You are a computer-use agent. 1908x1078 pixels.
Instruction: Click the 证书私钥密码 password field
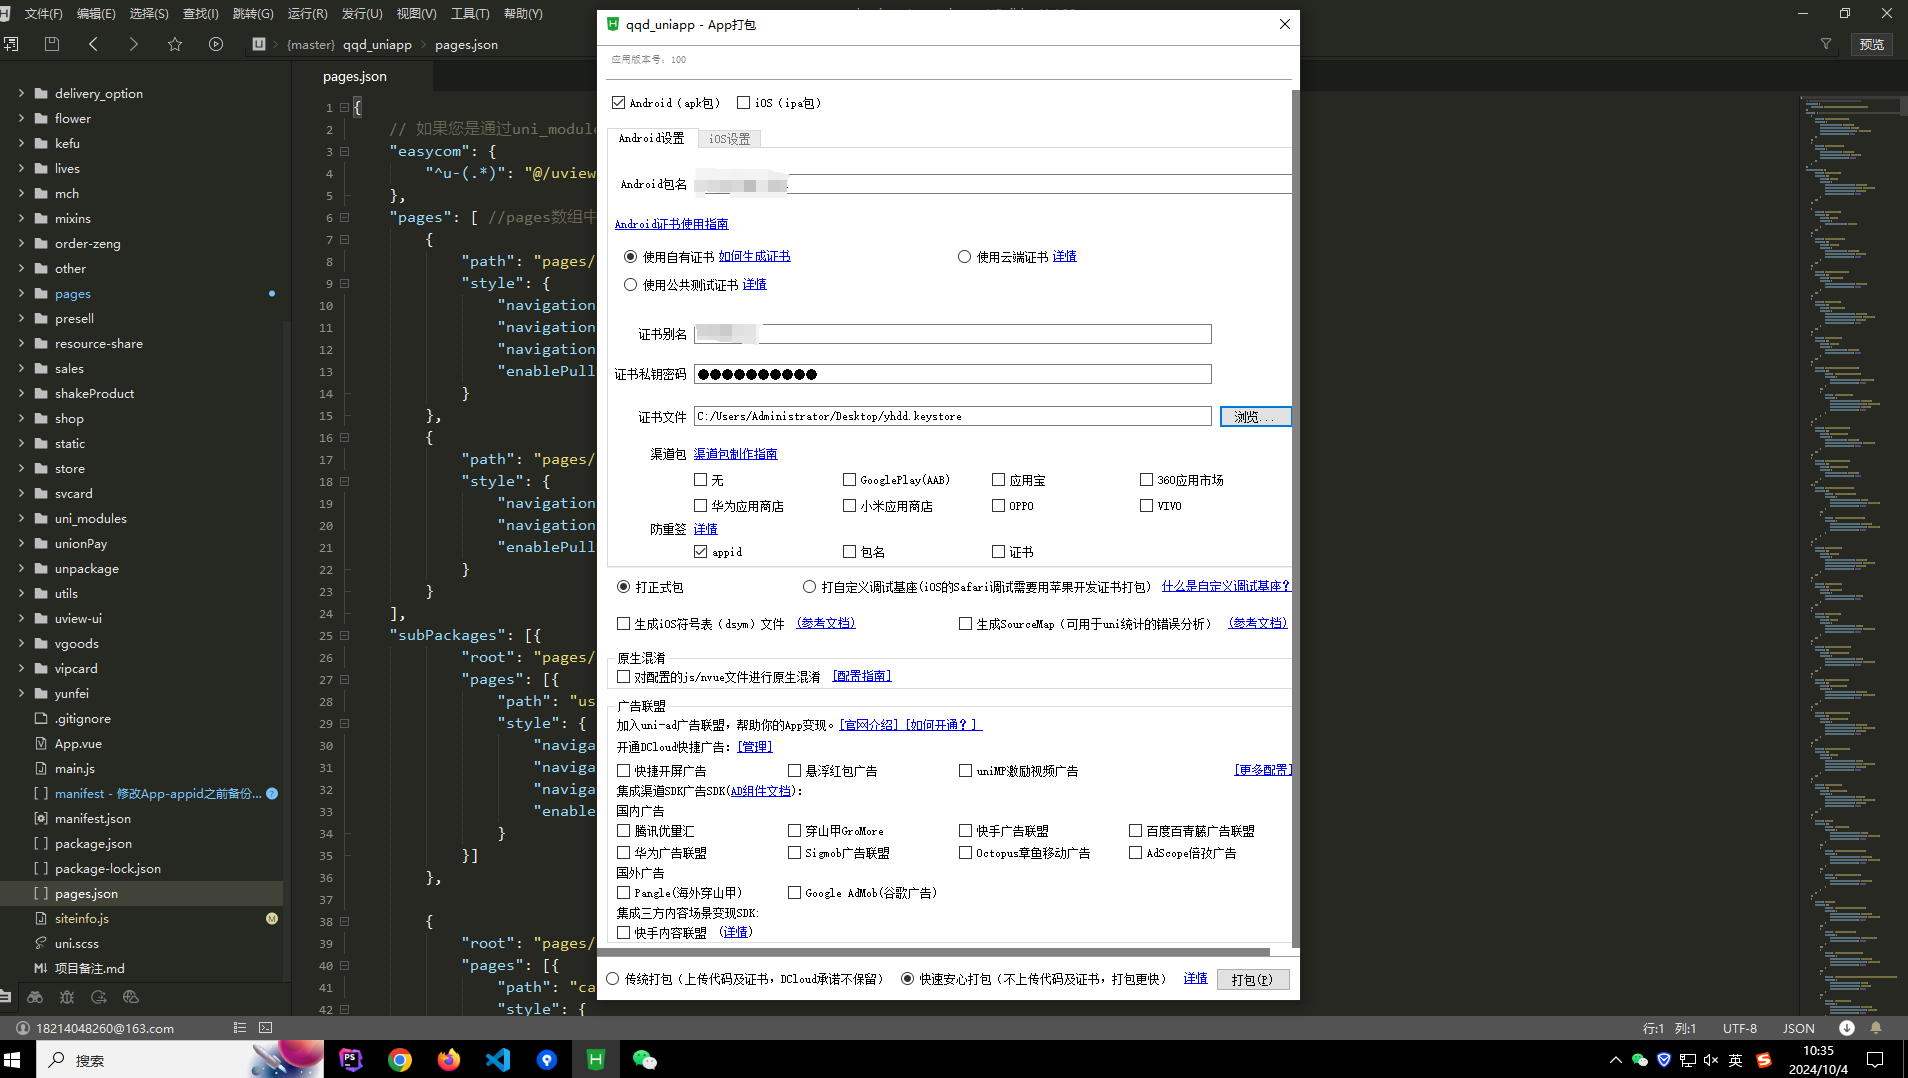click(x=953, y=374)
